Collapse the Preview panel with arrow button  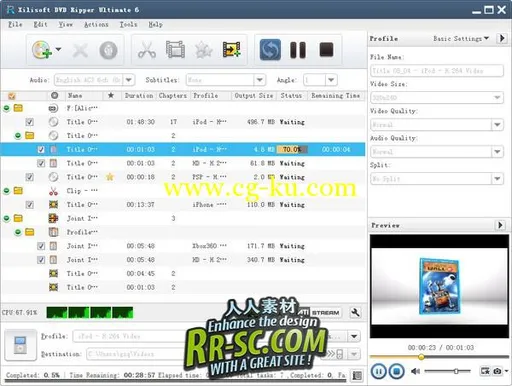500,225
